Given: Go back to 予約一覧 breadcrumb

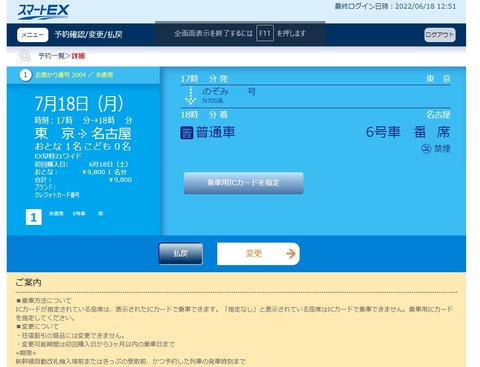Looking at the screenshot, I should tap(52, 56).
